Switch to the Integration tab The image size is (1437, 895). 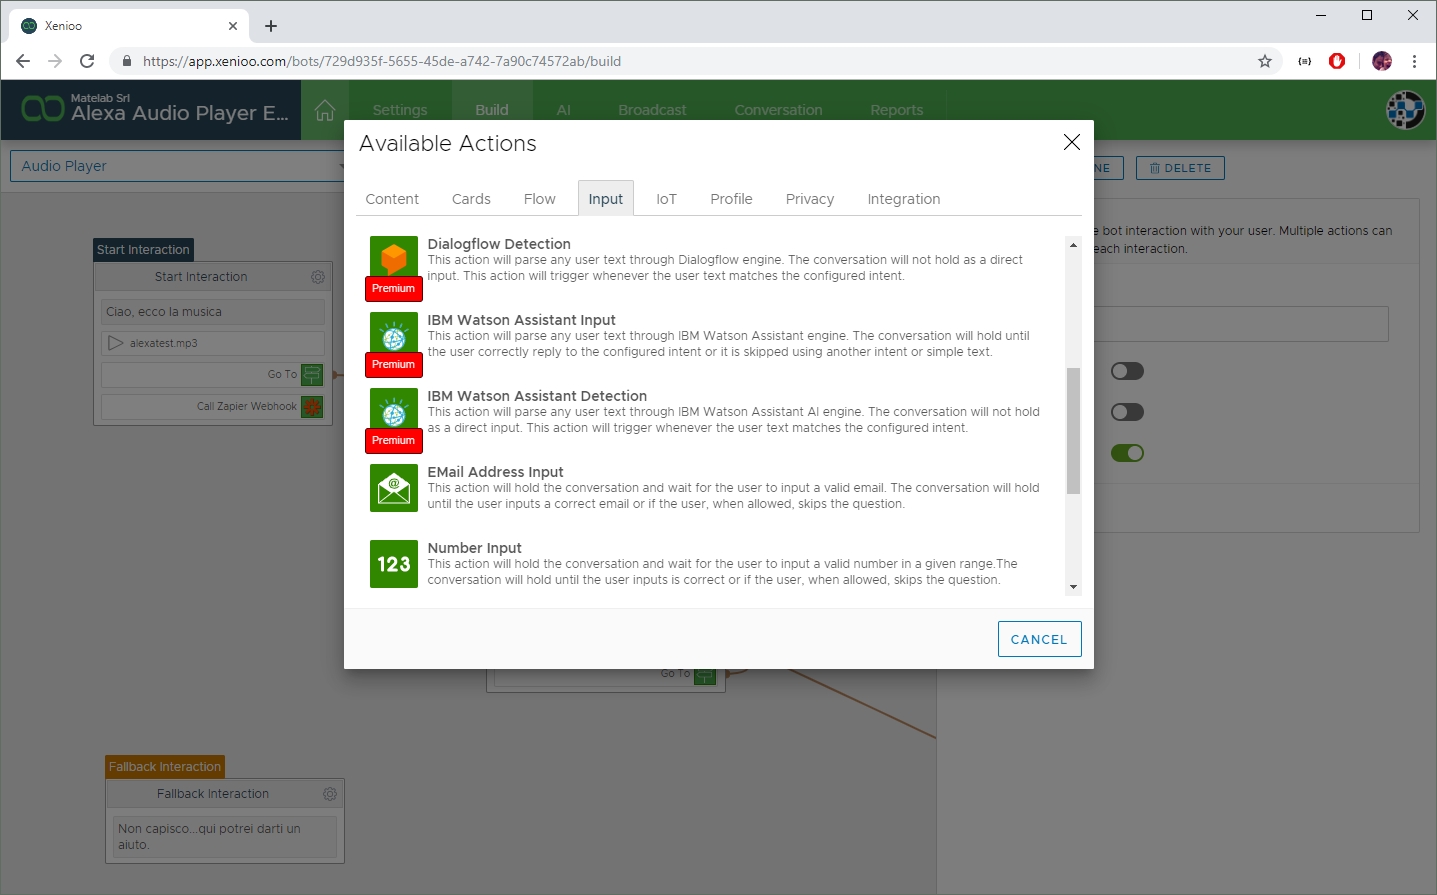[903, 199]
